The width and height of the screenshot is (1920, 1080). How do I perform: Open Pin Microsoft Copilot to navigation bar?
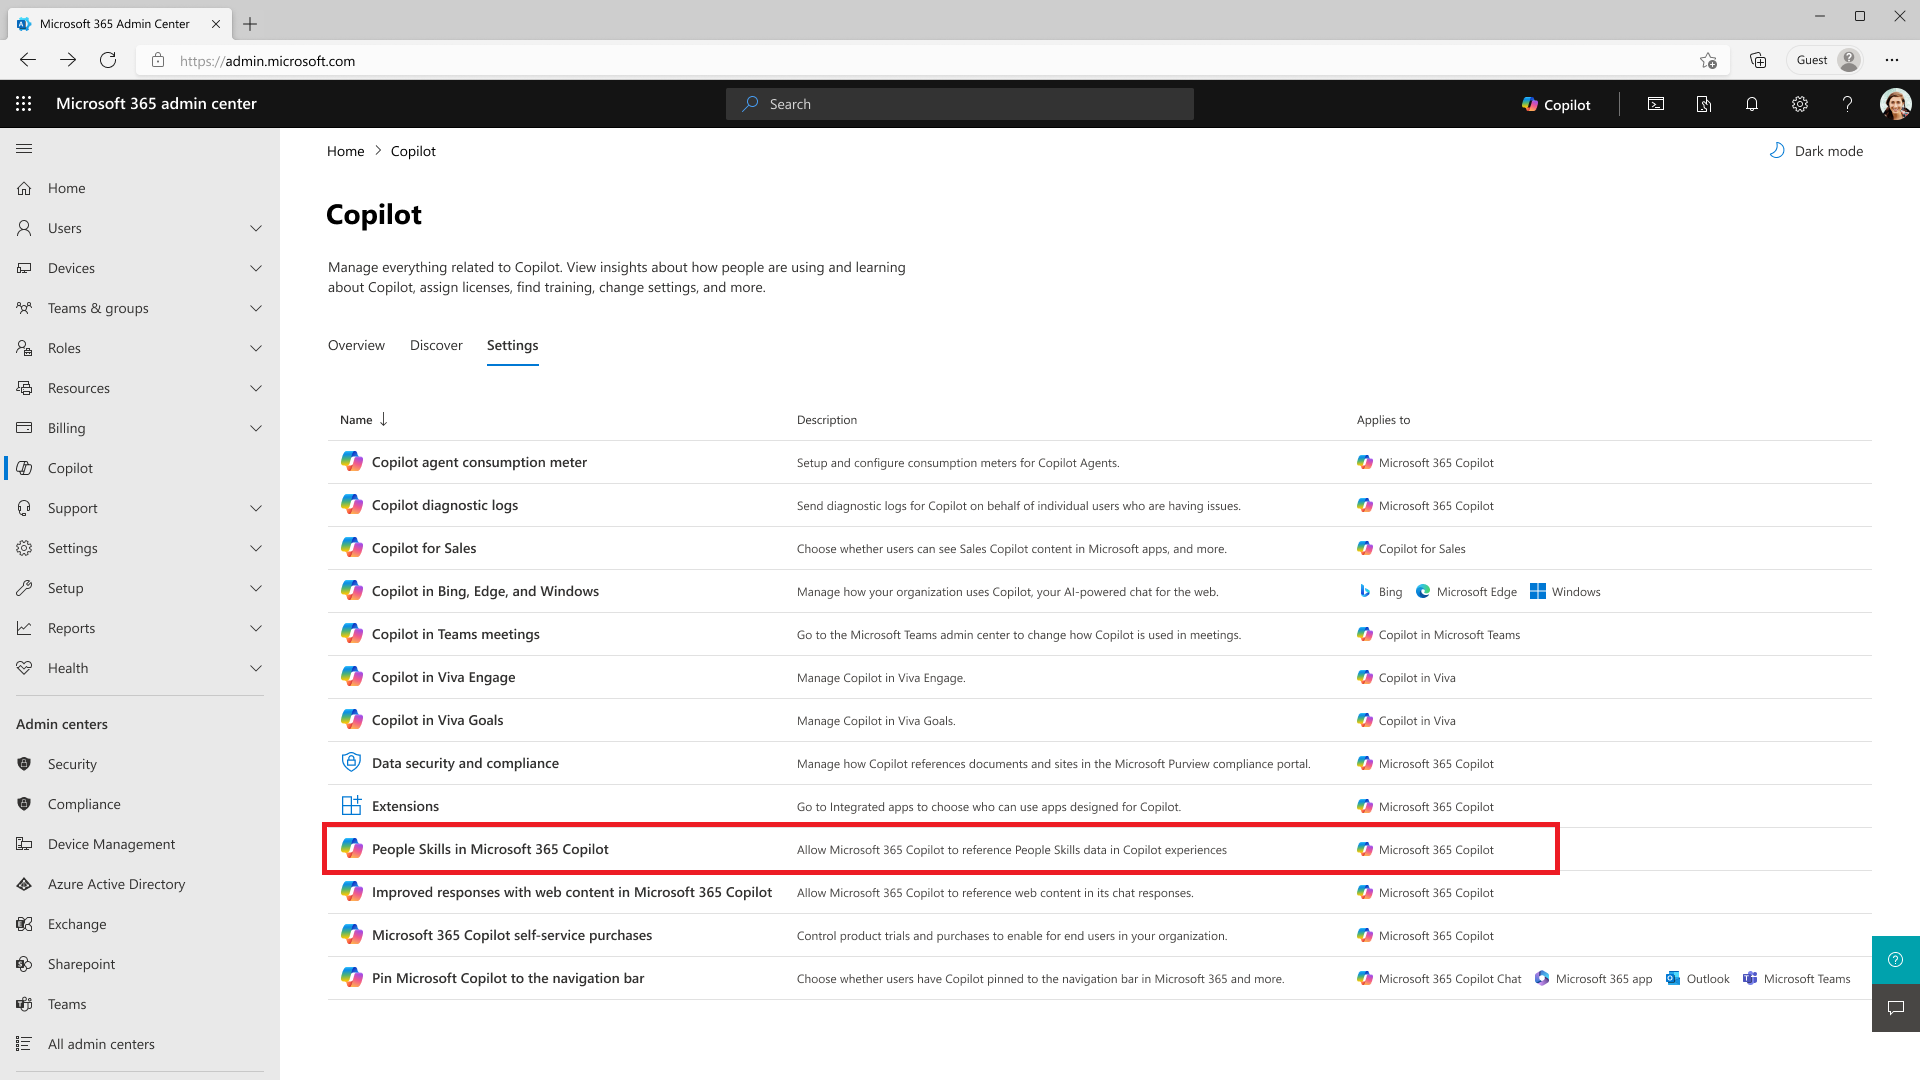coord(508,978)
